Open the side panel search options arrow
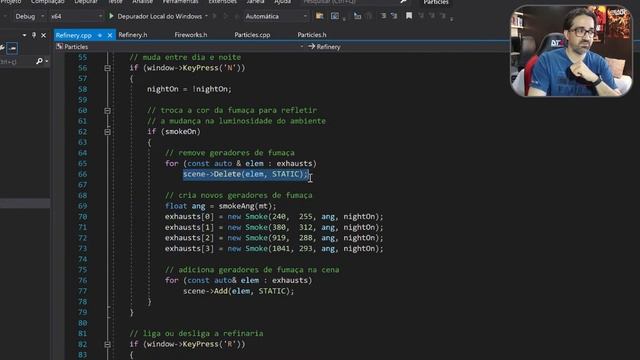Image resolution: width=640 pixels, height=360 pixels. [47, 62]
